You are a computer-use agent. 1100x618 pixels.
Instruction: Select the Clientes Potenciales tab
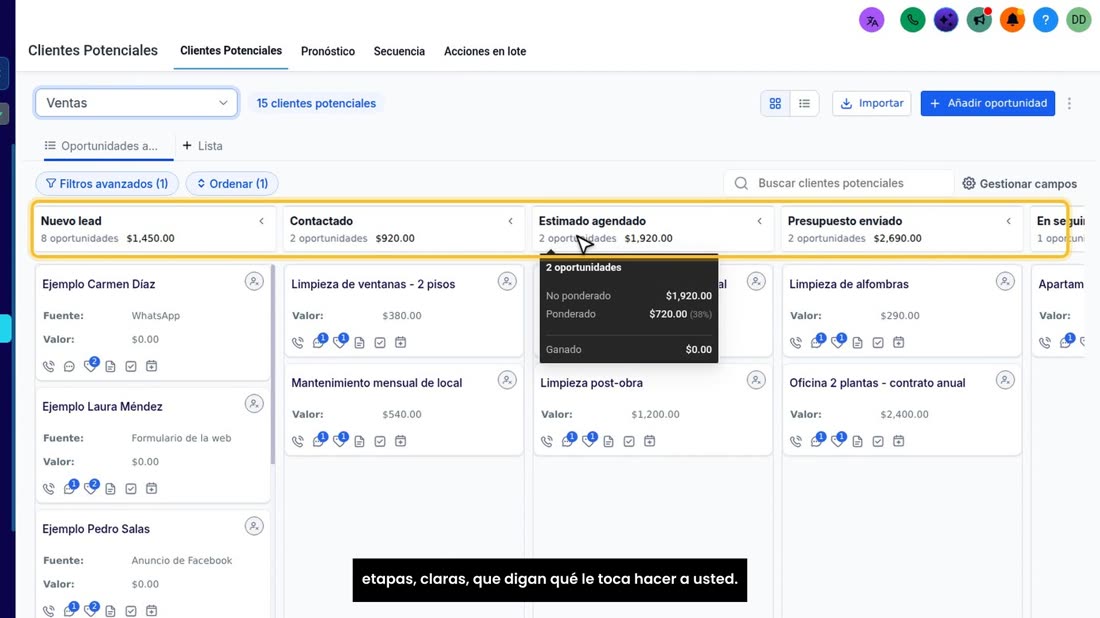(231, 51)
